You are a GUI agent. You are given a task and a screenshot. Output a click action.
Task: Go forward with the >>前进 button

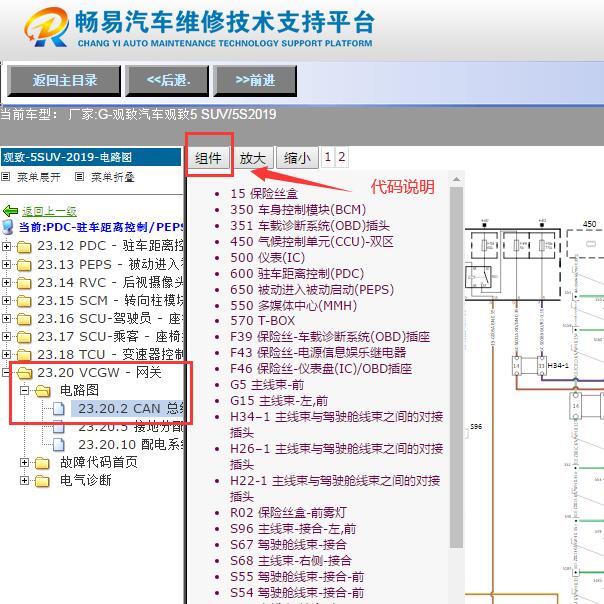(x=255, y=81)
